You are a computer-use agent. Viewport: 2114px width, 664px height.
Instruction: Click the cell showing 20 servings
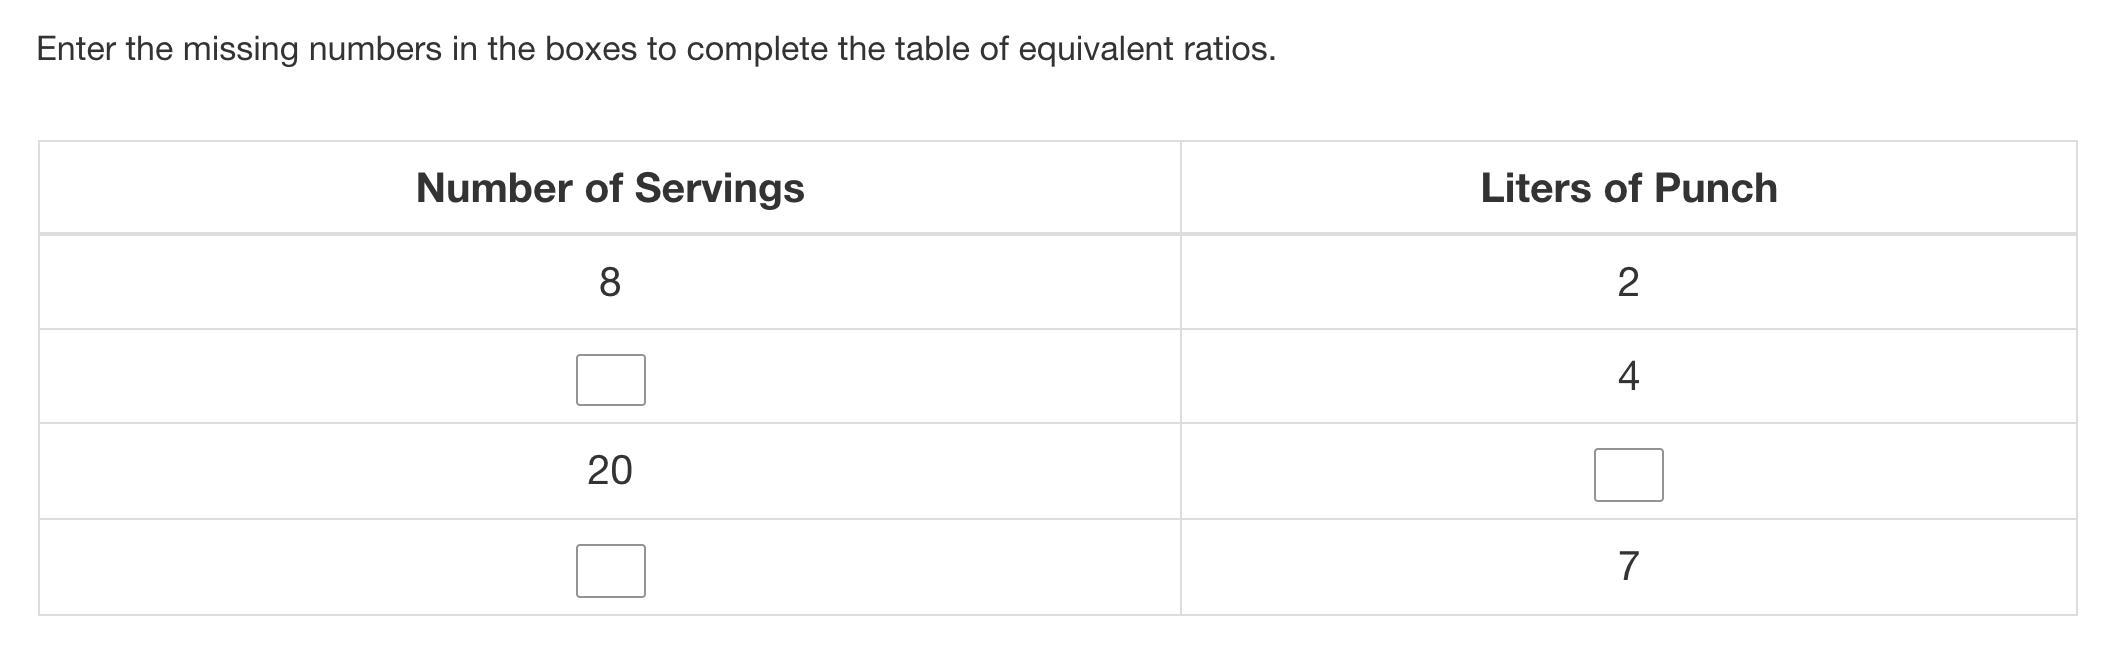pyautogui.click(x=610, y=470)
